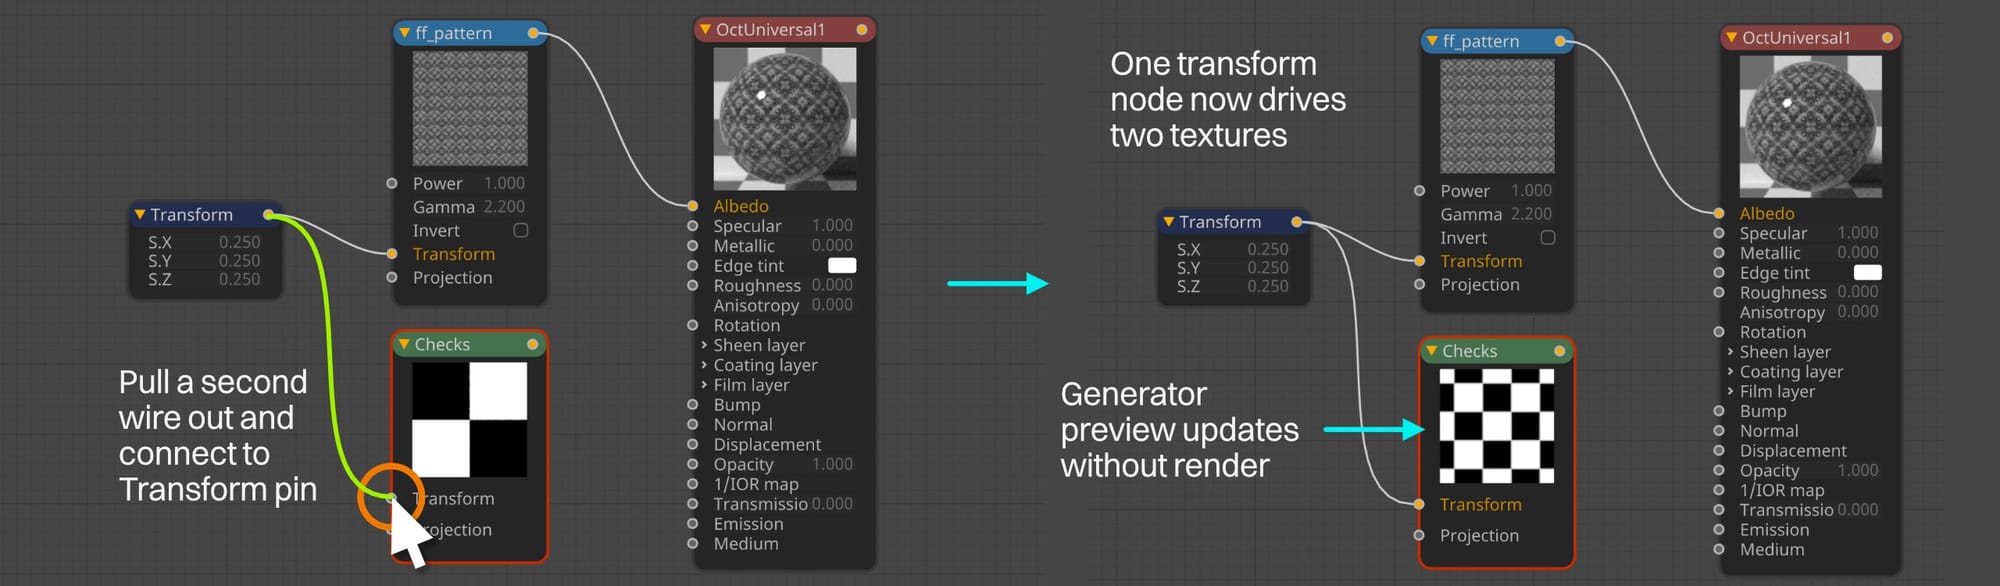Click the output pin of the right Checks node
Image resolution: width=2000 pixels, height=586 pixels.
[1559, 351]
